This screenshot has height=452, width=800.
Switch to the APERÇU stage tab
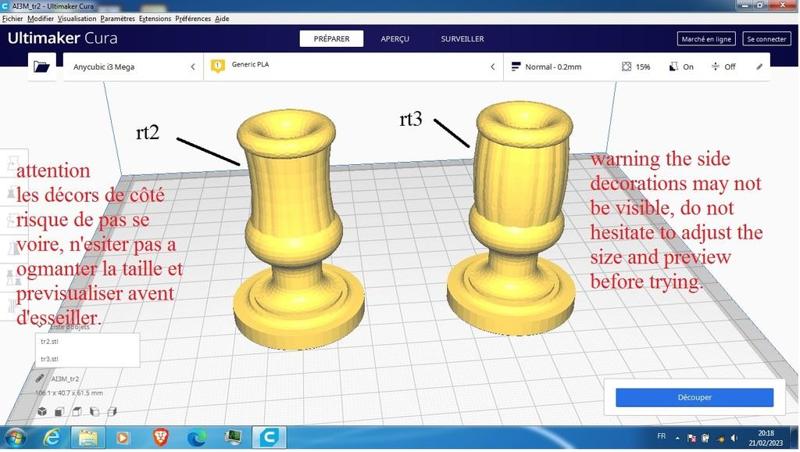[395, 39]
